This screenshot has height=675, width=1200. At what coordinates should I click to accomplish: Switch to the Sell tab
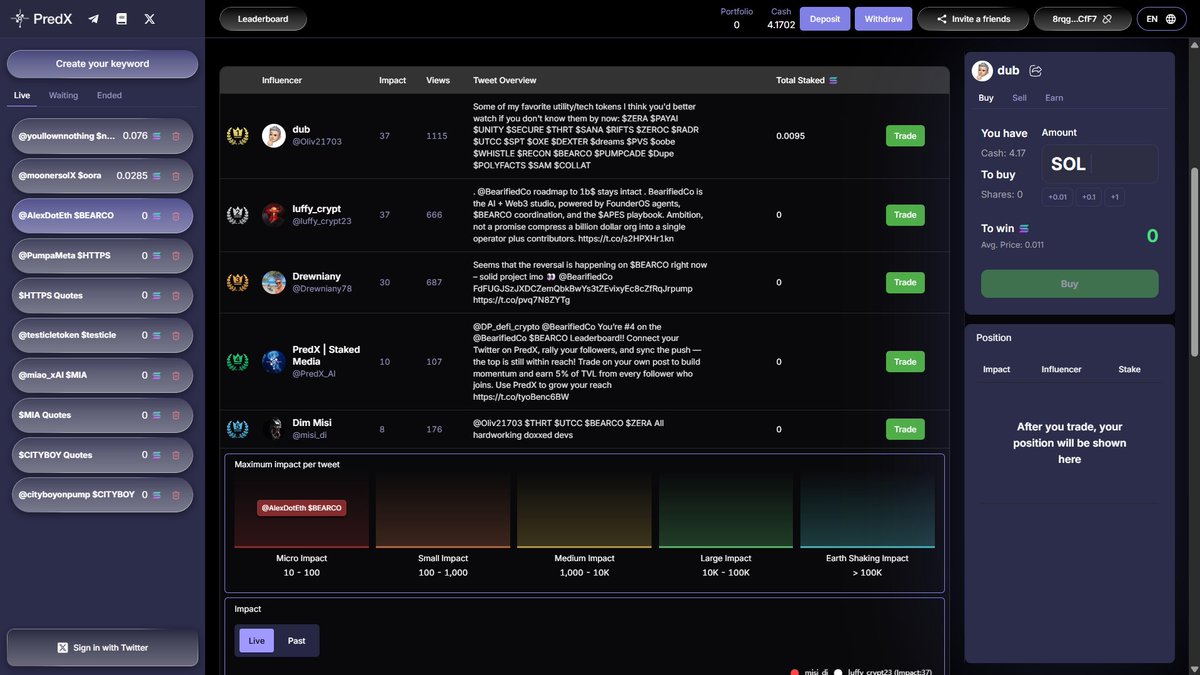point(1019,98)
